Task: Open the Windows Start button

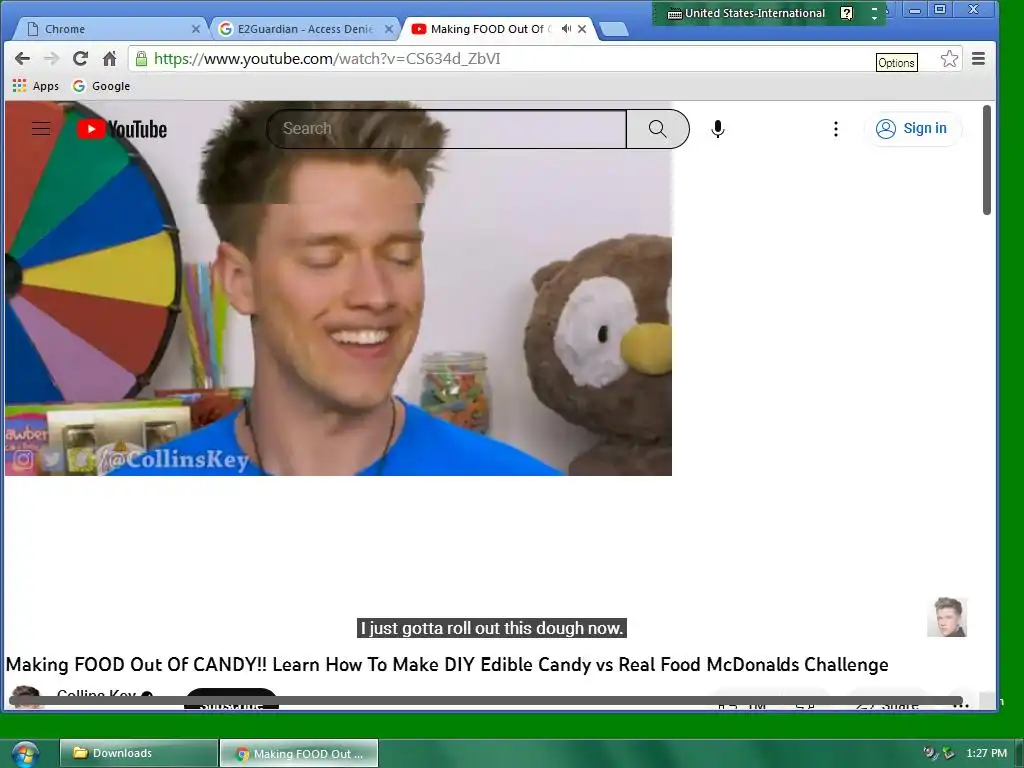Action: [25, 754]
